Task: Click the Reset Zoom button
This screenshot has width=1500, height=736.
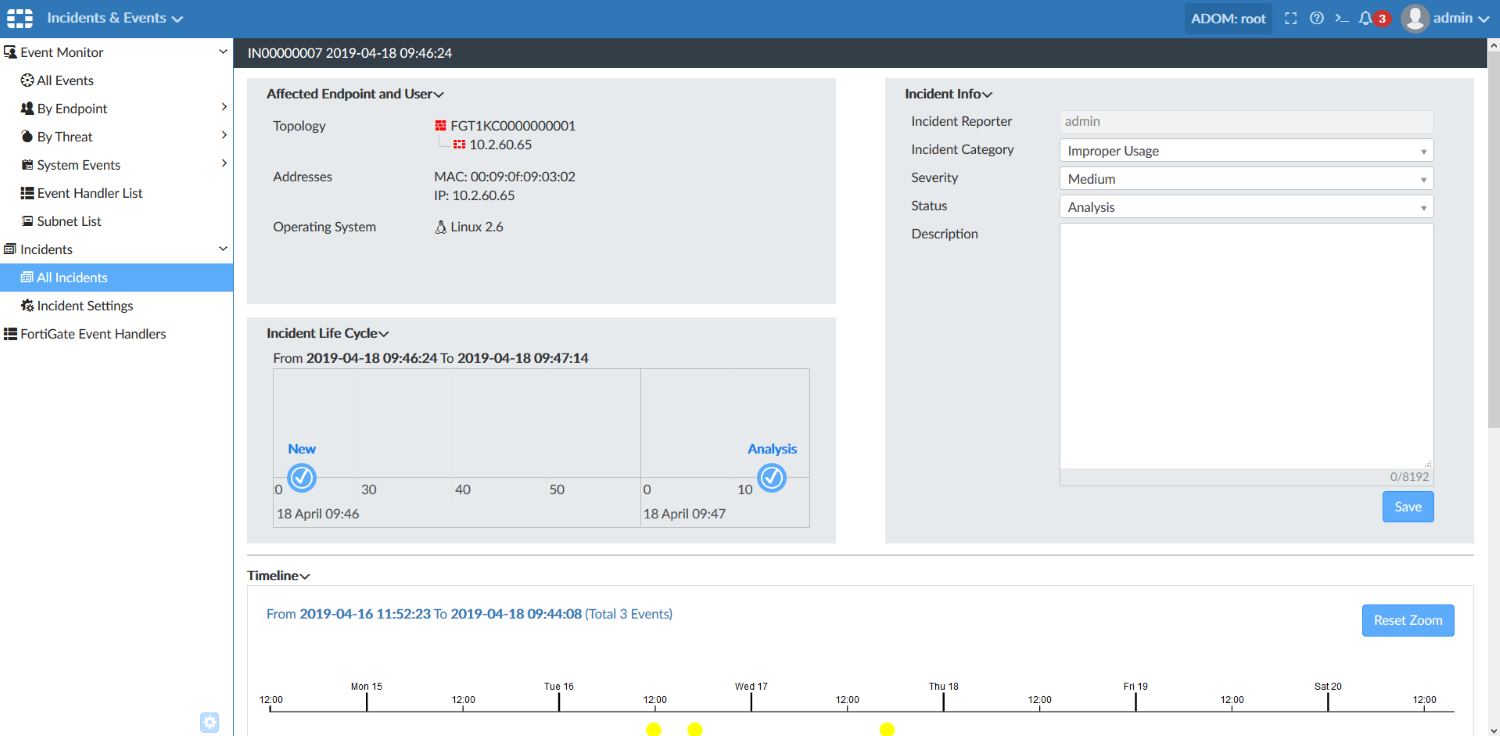Action: (x=1408, y=620)
